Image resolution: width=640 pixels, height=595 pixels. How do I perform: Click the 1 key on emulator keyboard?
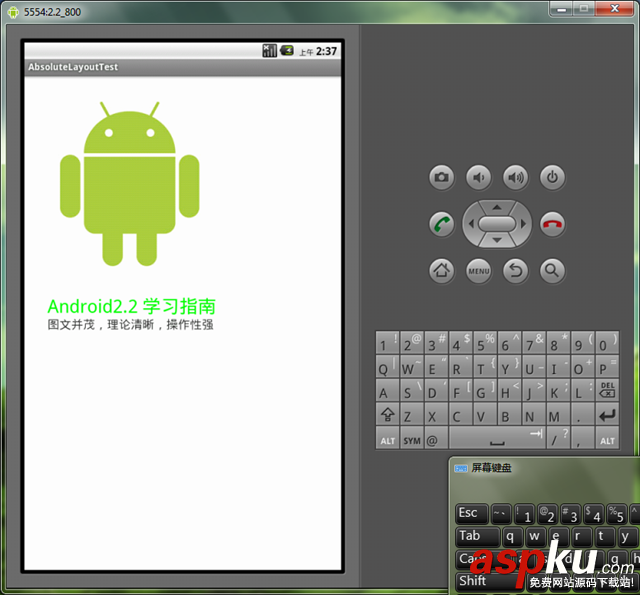click(x=387, y=343)
